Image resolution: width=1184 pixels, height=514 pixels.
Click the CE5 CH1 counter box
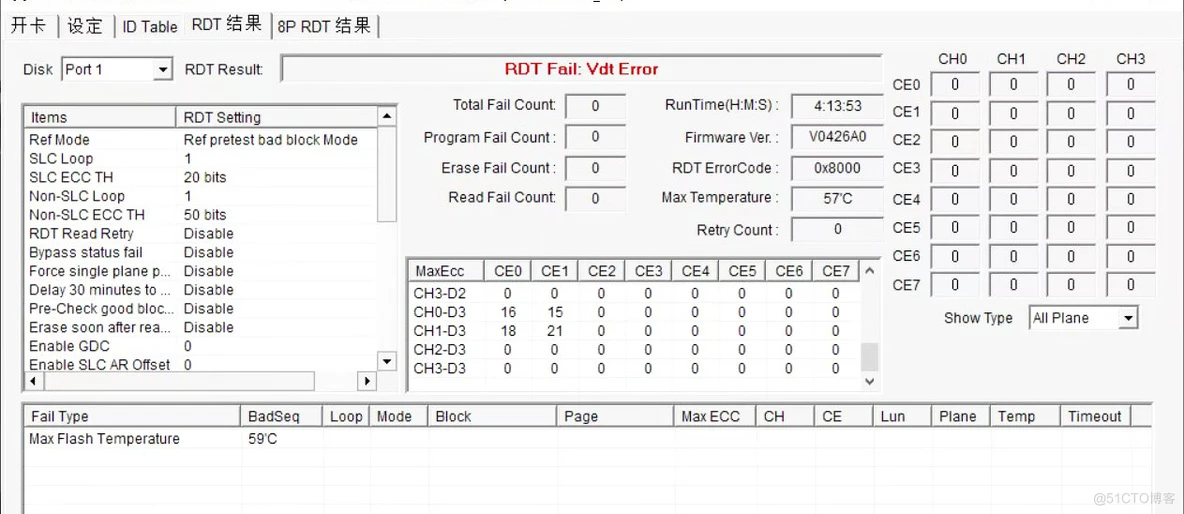point(1013,228)
